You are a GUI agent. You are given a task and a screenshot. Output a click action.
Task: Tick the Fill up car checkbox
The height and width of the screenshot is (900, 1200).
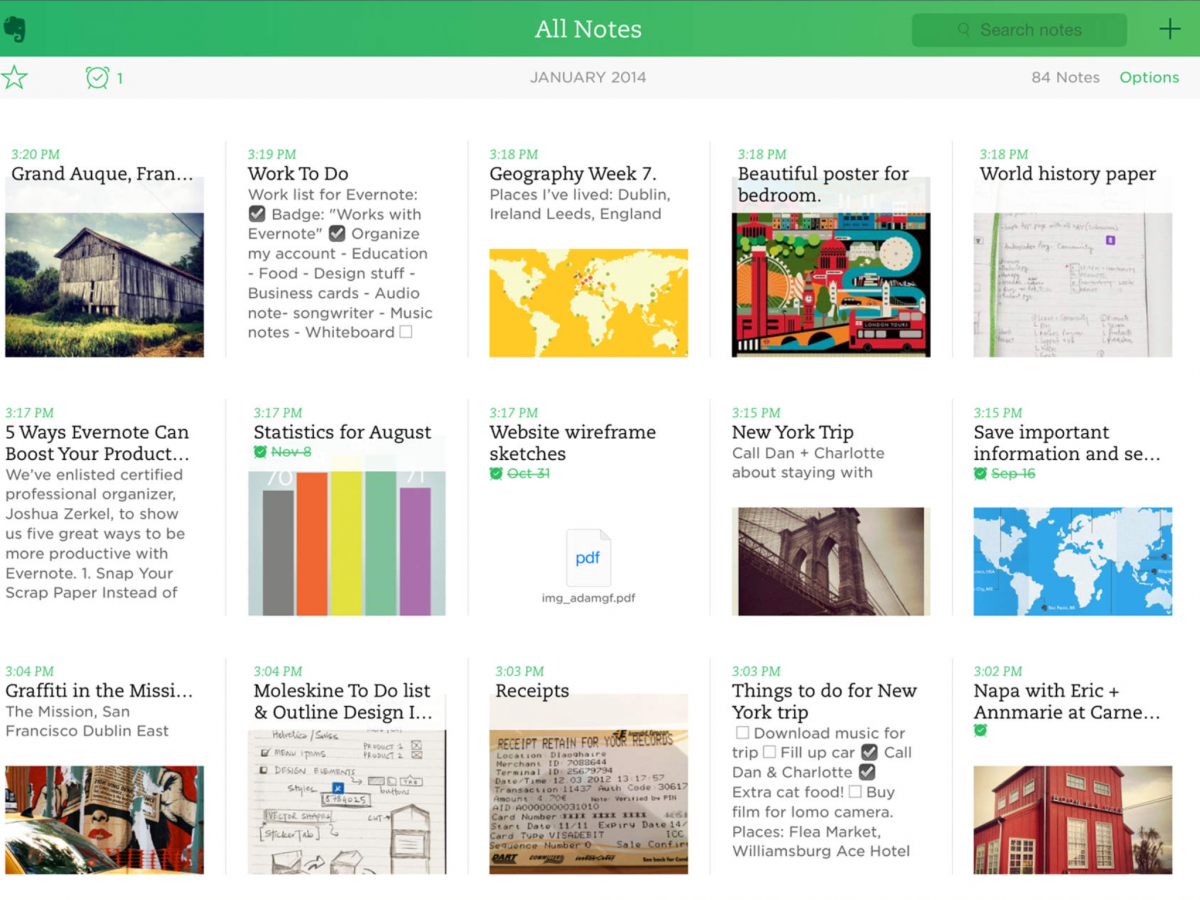[x=769, y=752]
